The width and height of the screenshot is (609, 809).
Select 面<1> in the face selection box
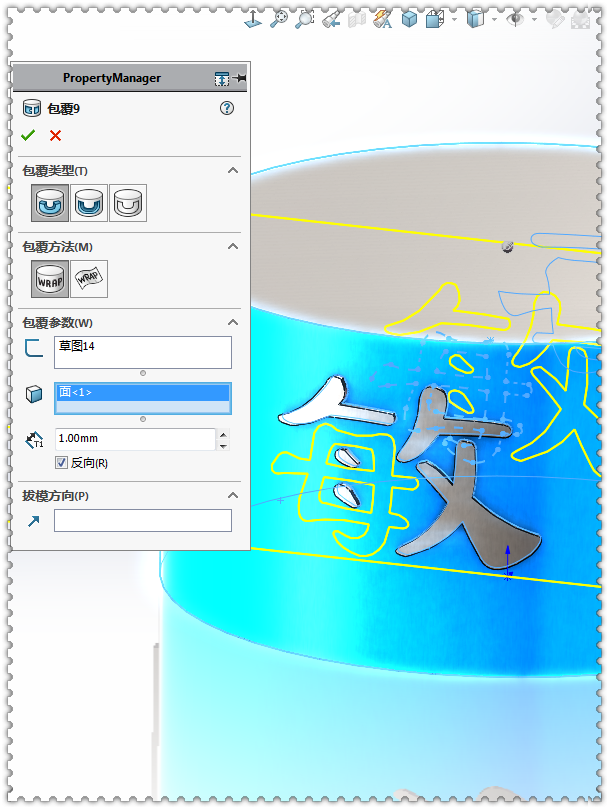143,392
